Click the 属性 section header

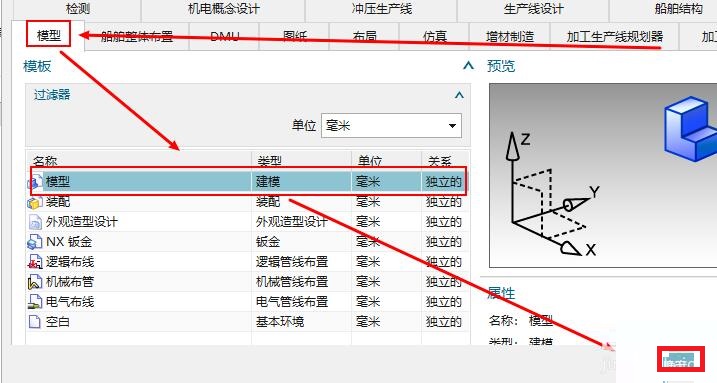tap(501, 293)
